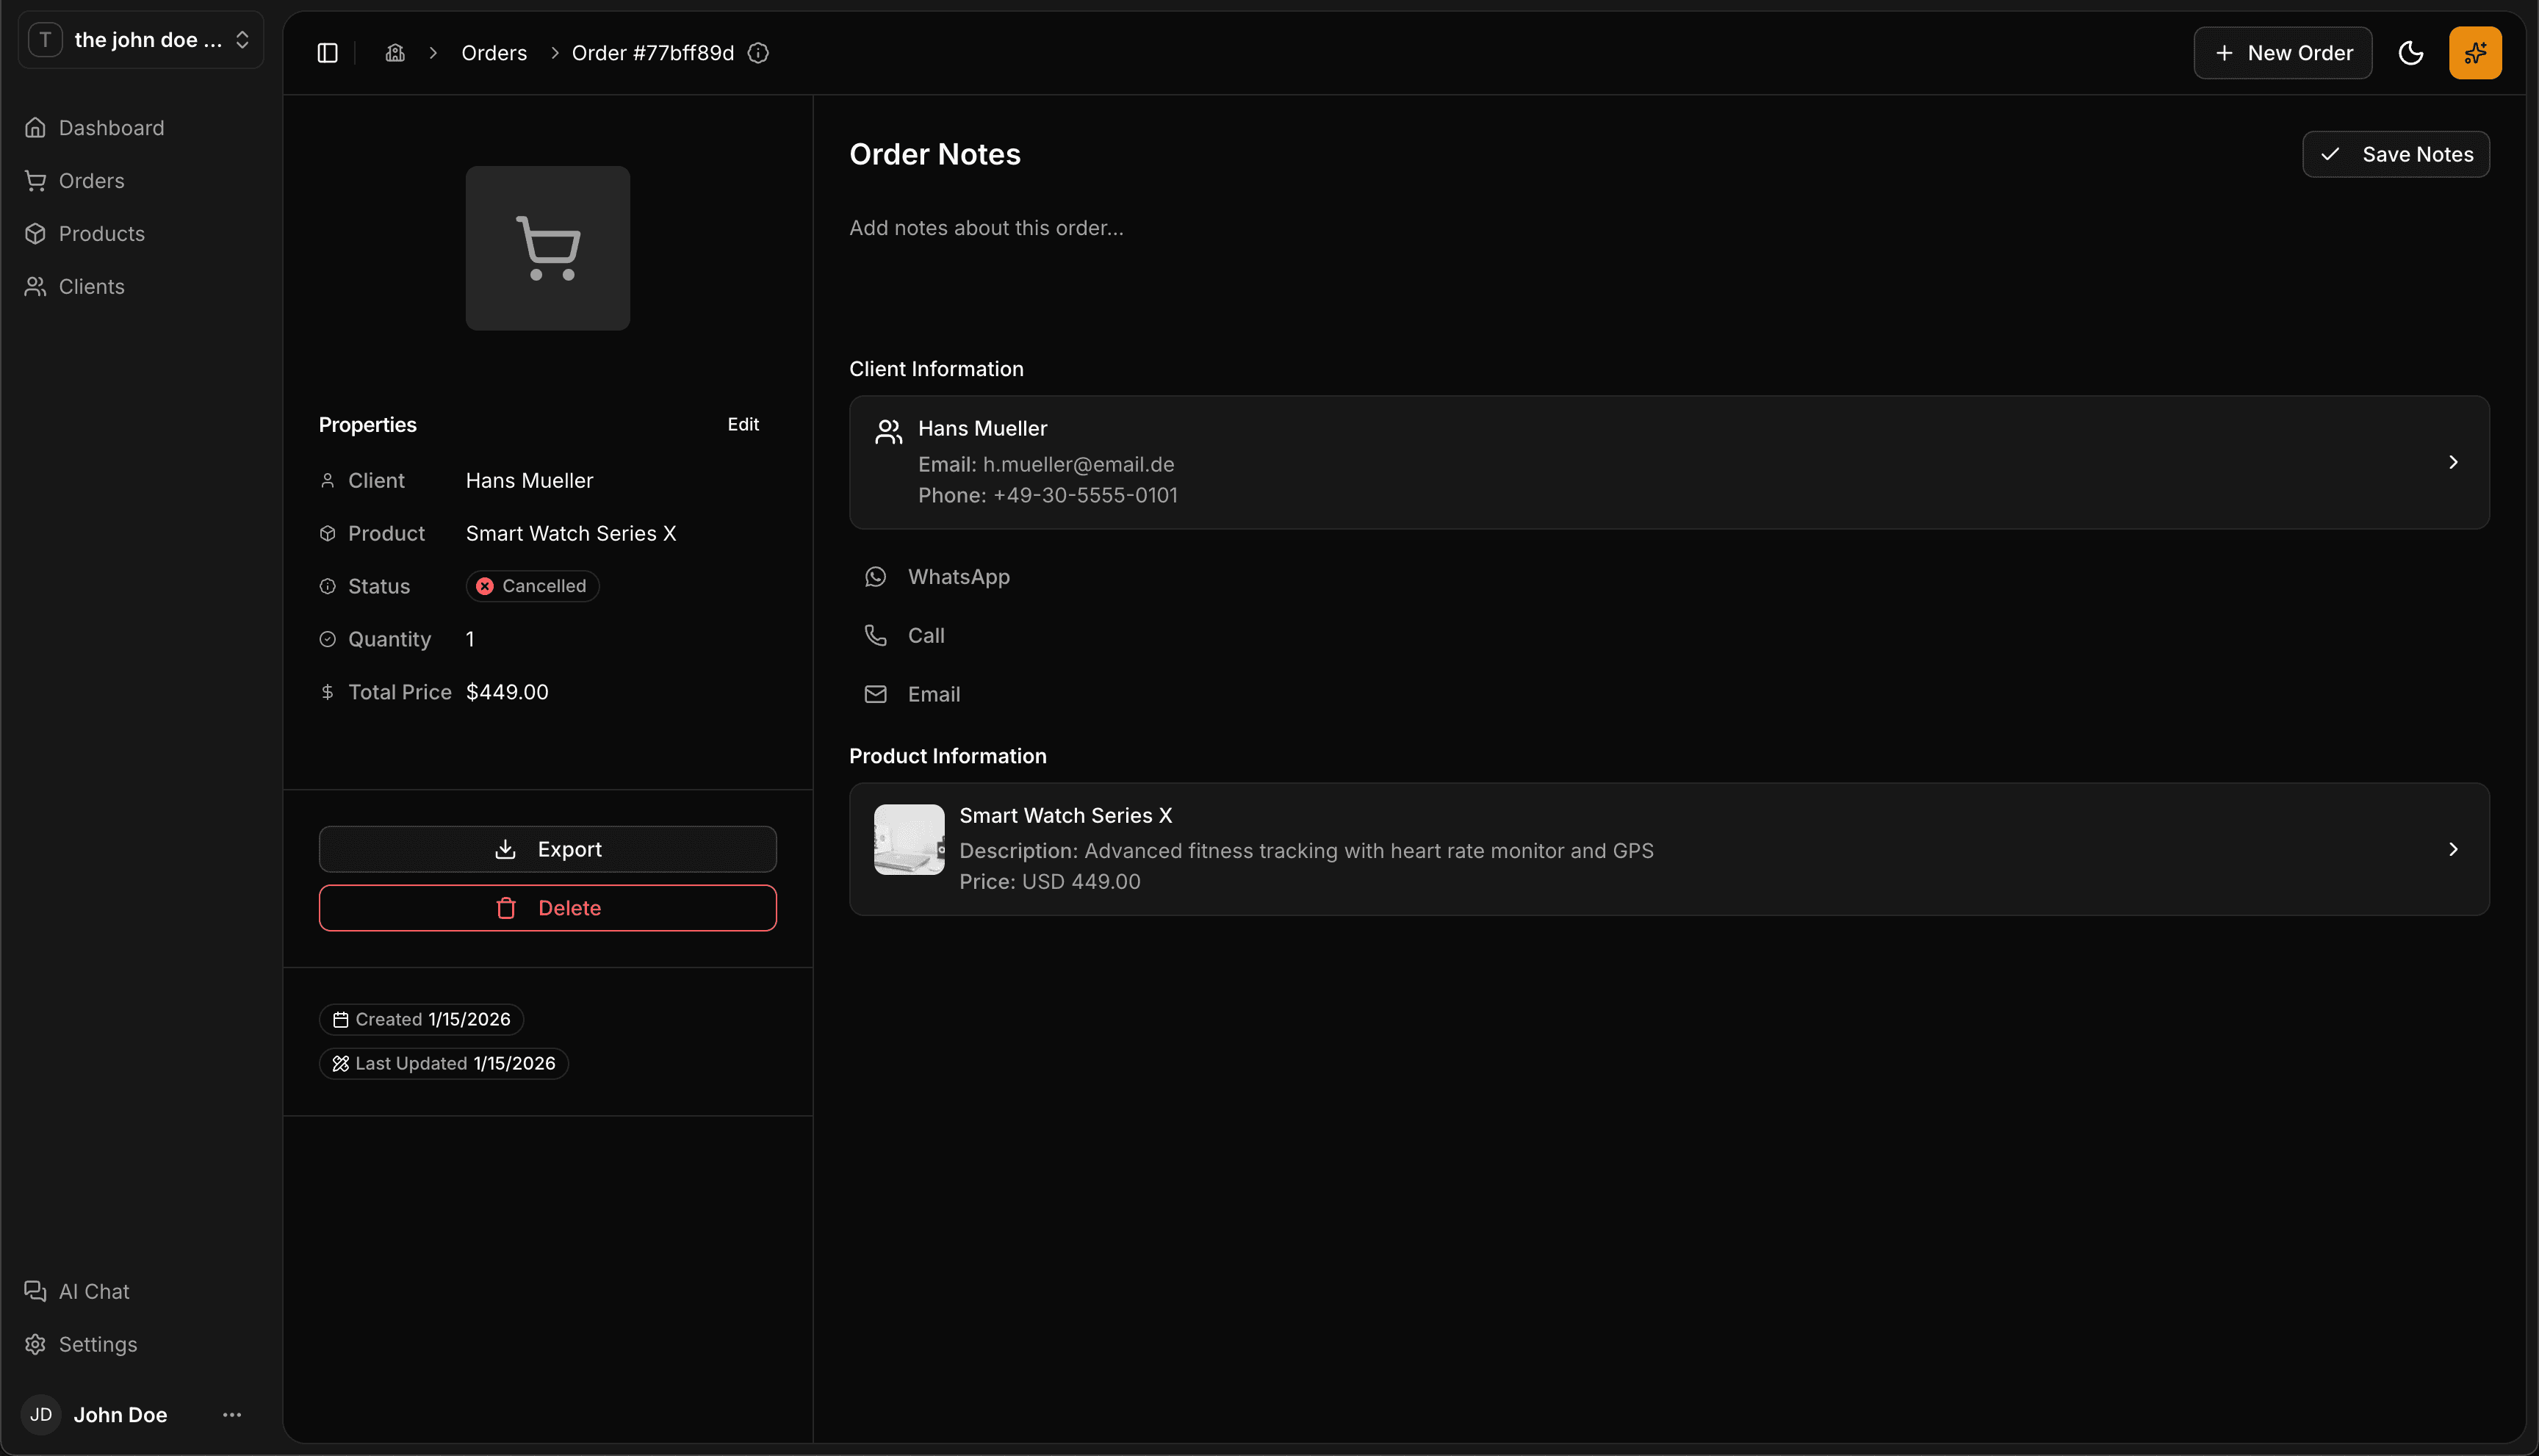Open the Clients section in sidebar
Viewport: 2539px width, 1456px height.
91,286
